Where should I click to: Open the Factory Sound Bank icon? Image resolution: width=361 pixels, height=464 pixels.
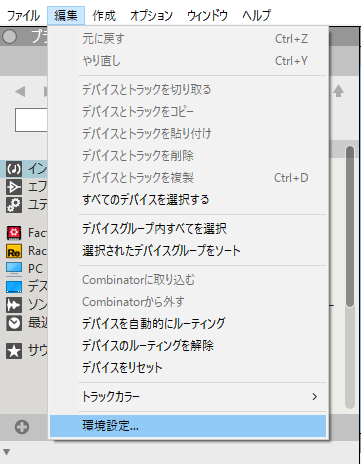coord(14,233)
